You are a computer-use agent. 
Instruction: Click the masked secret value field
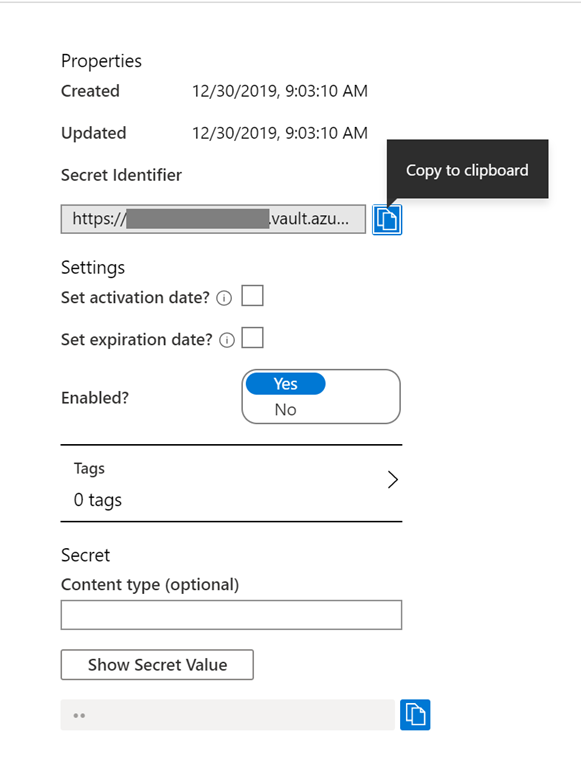pyautogui.click(x=227, y=715)
